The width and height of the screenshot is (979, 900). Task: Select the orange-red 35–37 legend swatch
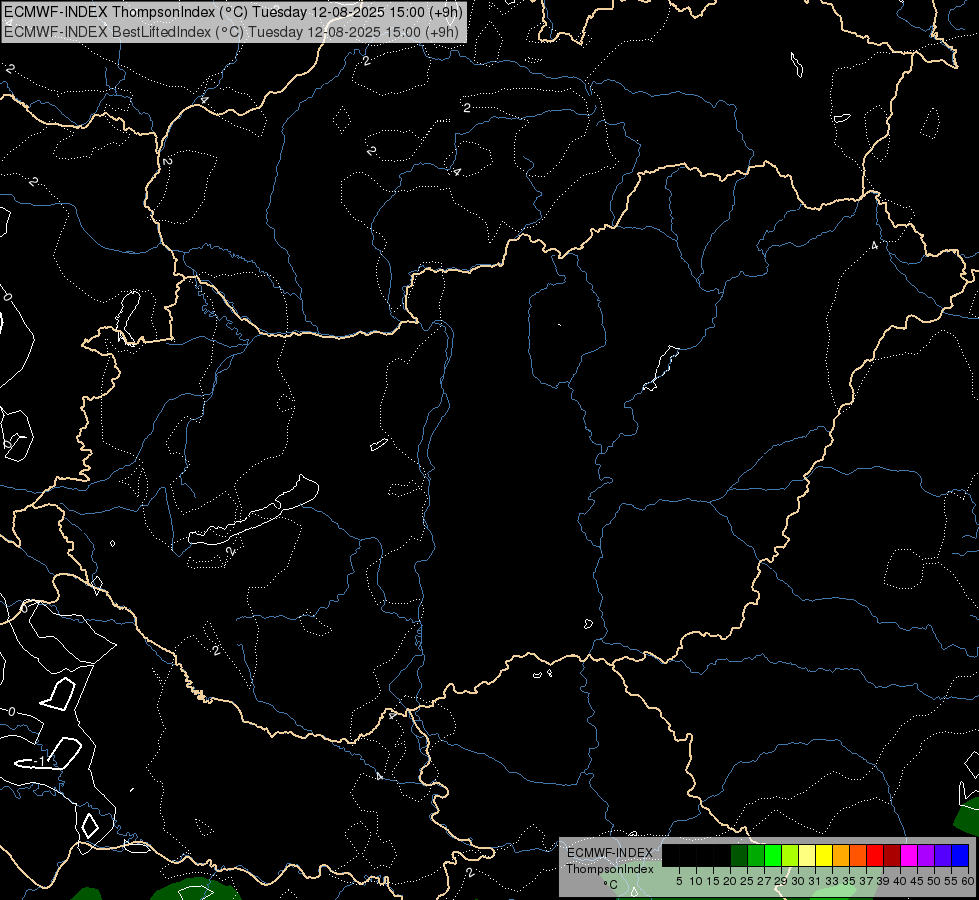(858, 855)
